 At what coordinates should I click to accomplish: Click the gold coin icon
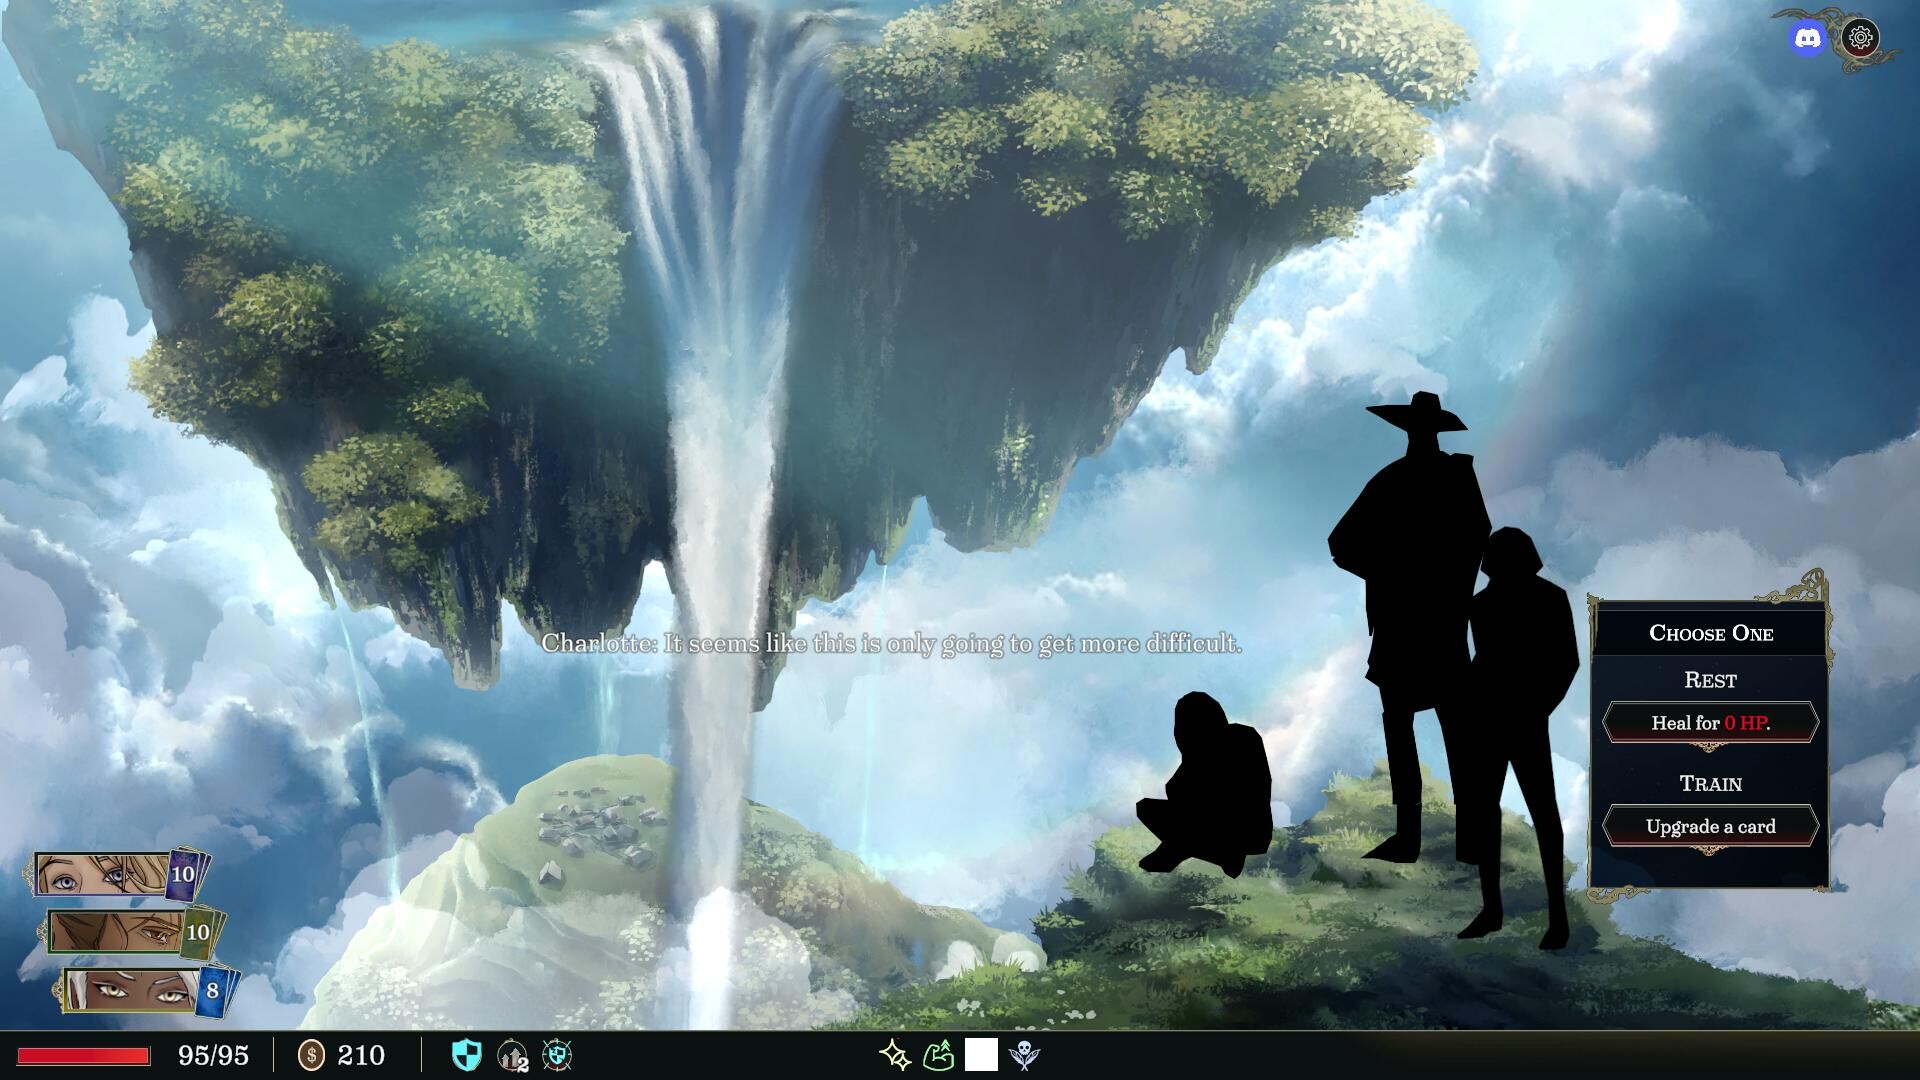[x=312, y=1055]
